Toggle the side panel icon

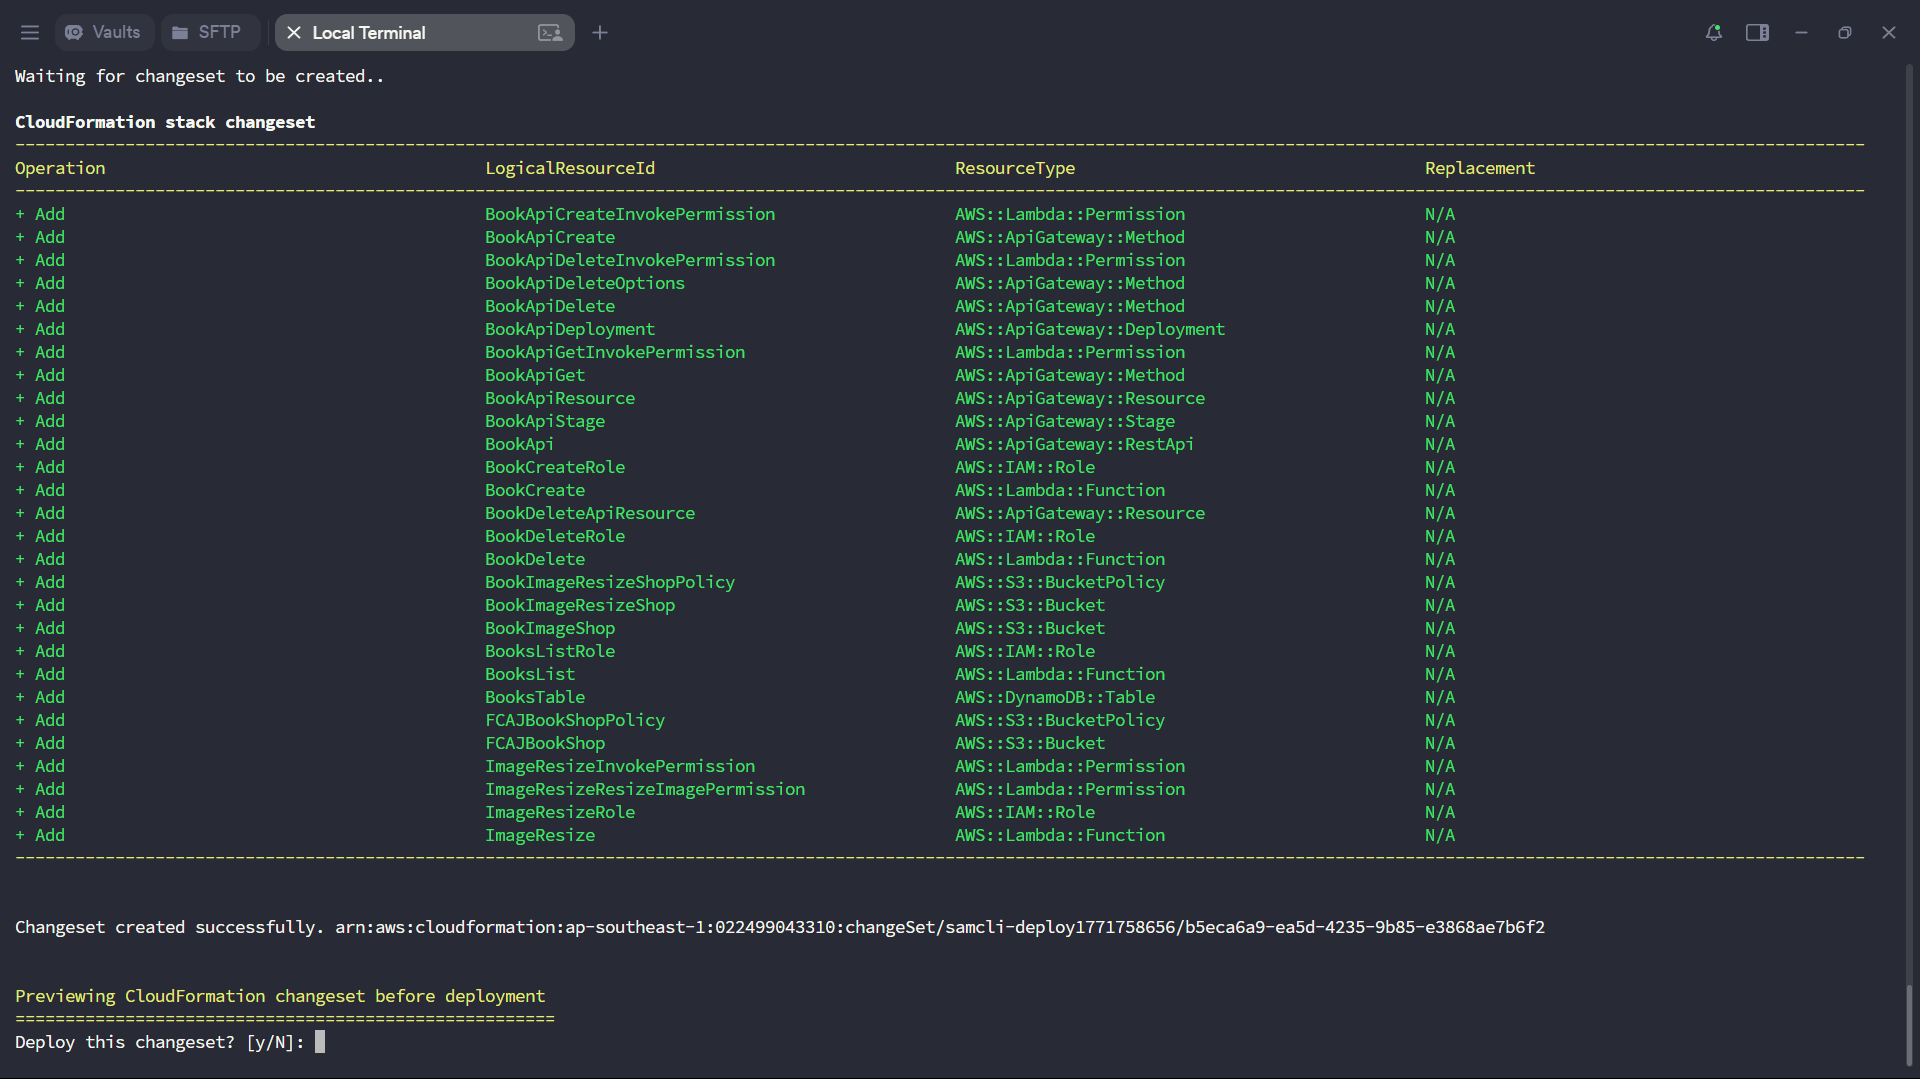click(1757, 33)
